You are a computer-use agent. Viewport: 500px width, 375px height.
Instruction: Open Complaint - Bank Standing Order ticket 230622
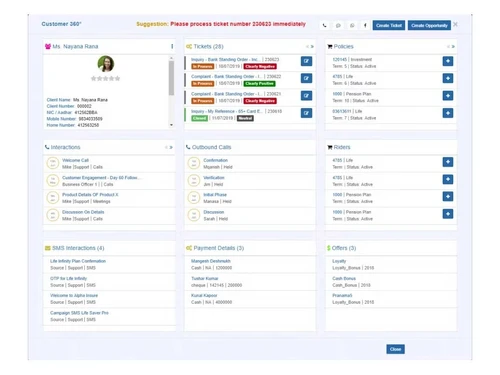[x=227, y=77]
